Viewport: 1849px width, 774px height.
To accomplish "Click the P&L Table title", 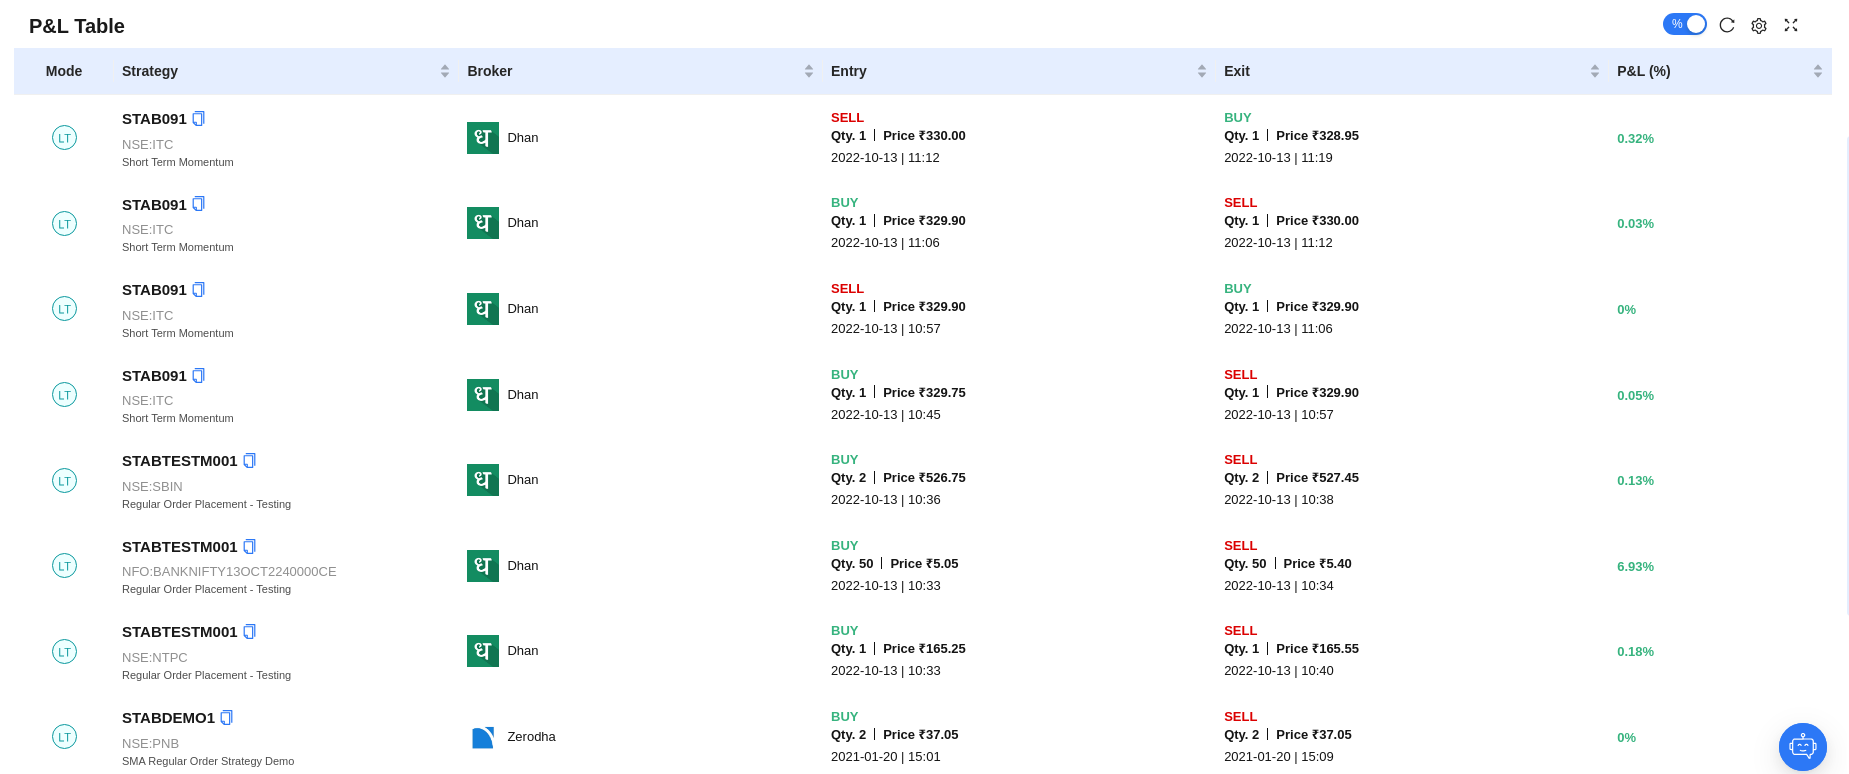I will point(77,26).
